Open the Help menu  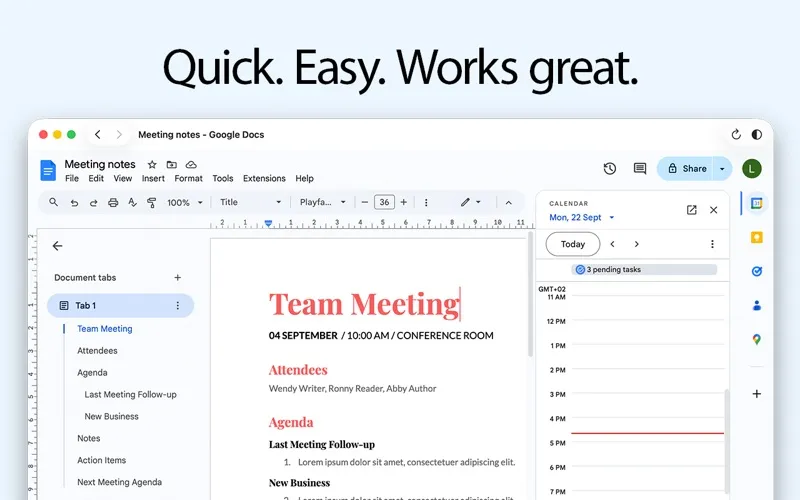coord(305,179)
